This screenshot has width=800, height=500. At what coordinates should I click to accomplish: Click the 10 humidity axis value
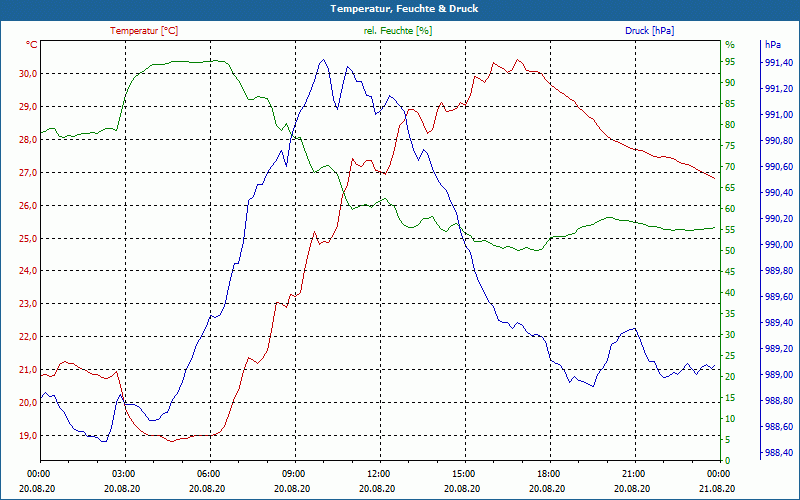(x=730, y=419)
